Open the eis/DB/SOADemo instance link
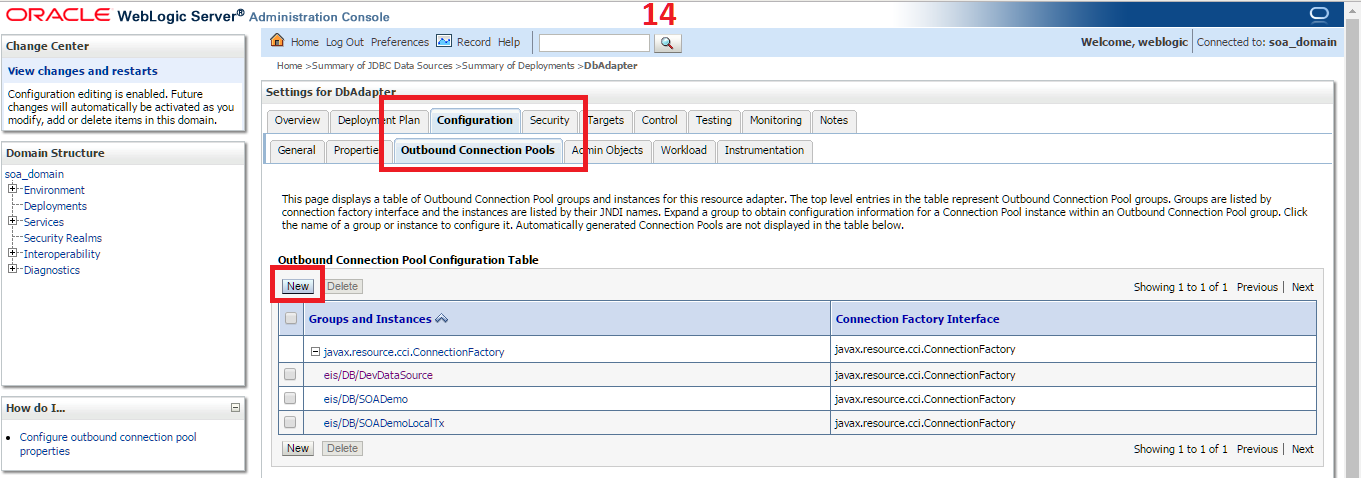Image resolution: width=1366 pixels, height=478 pixels. pos(366,399)
